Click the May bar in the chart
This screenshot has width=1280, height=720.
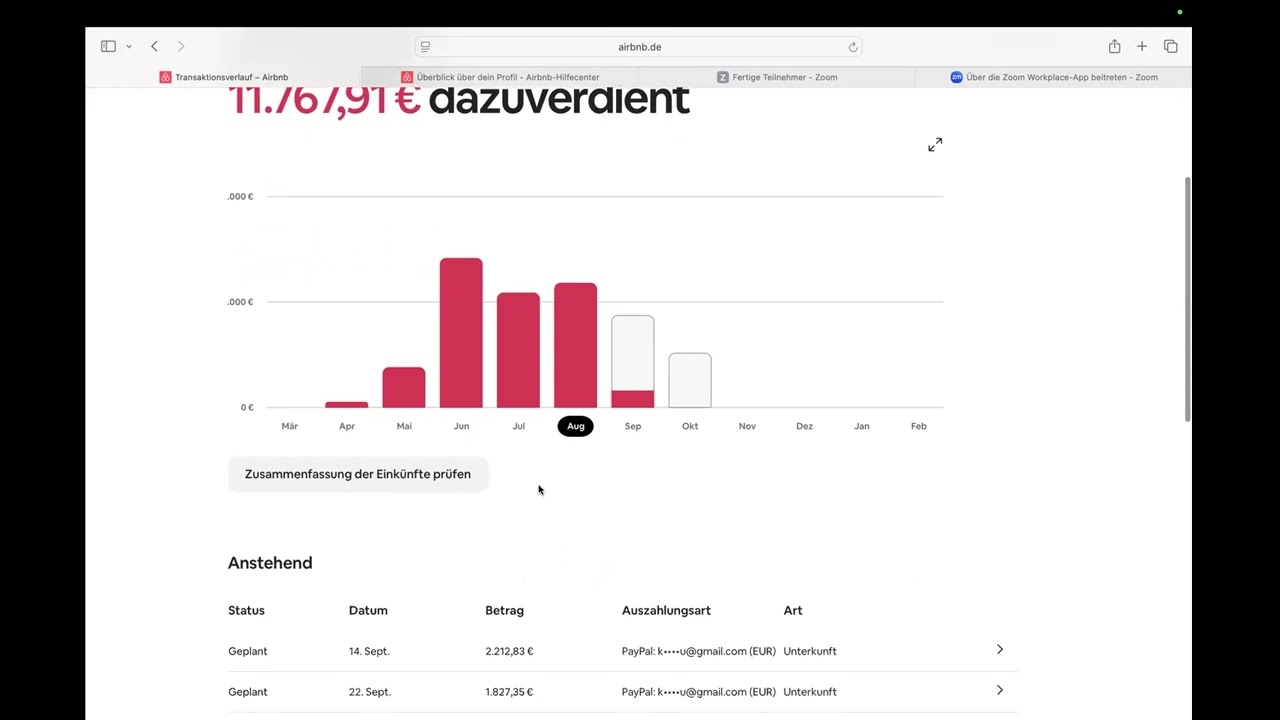coord(404,388)
